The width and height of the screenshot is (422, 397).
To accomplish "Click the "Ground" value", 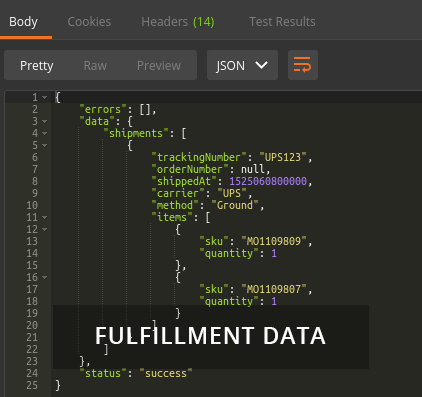I will (235, 205).
